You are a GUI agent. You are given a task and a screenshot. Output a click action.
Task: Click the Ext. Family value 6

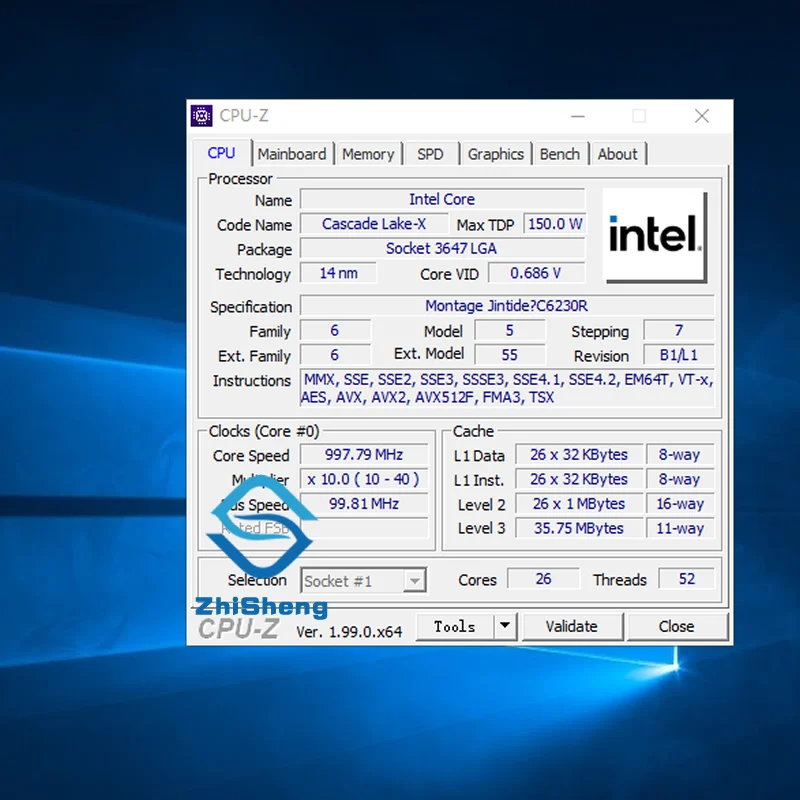[x=335, y=355]
